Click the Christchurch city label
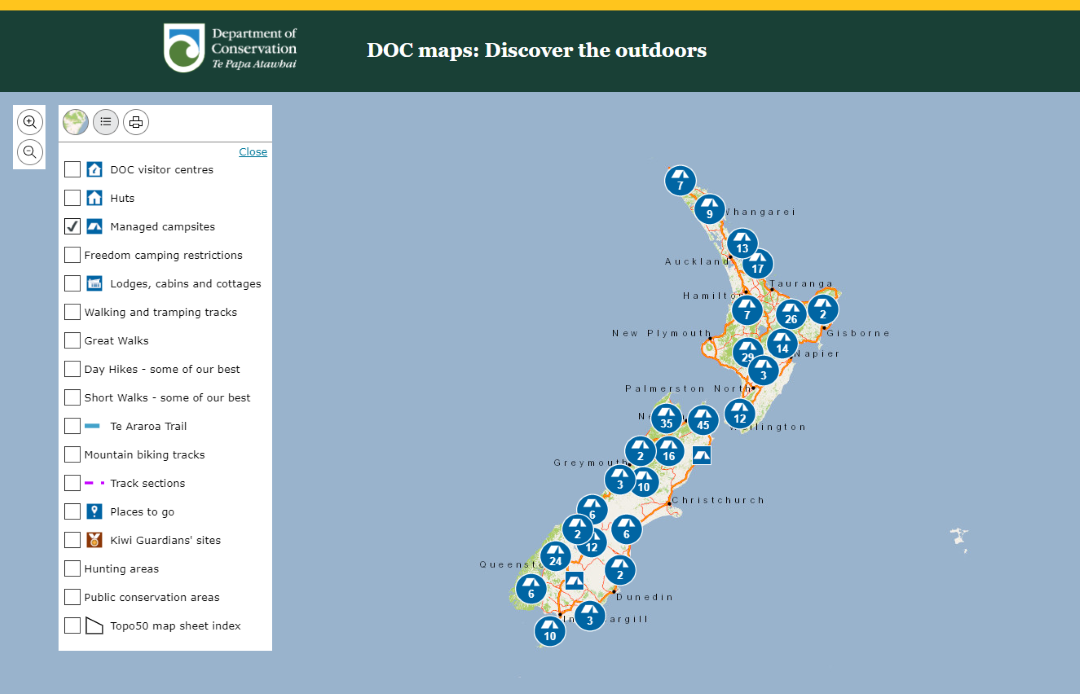 [x=718, y=501]
